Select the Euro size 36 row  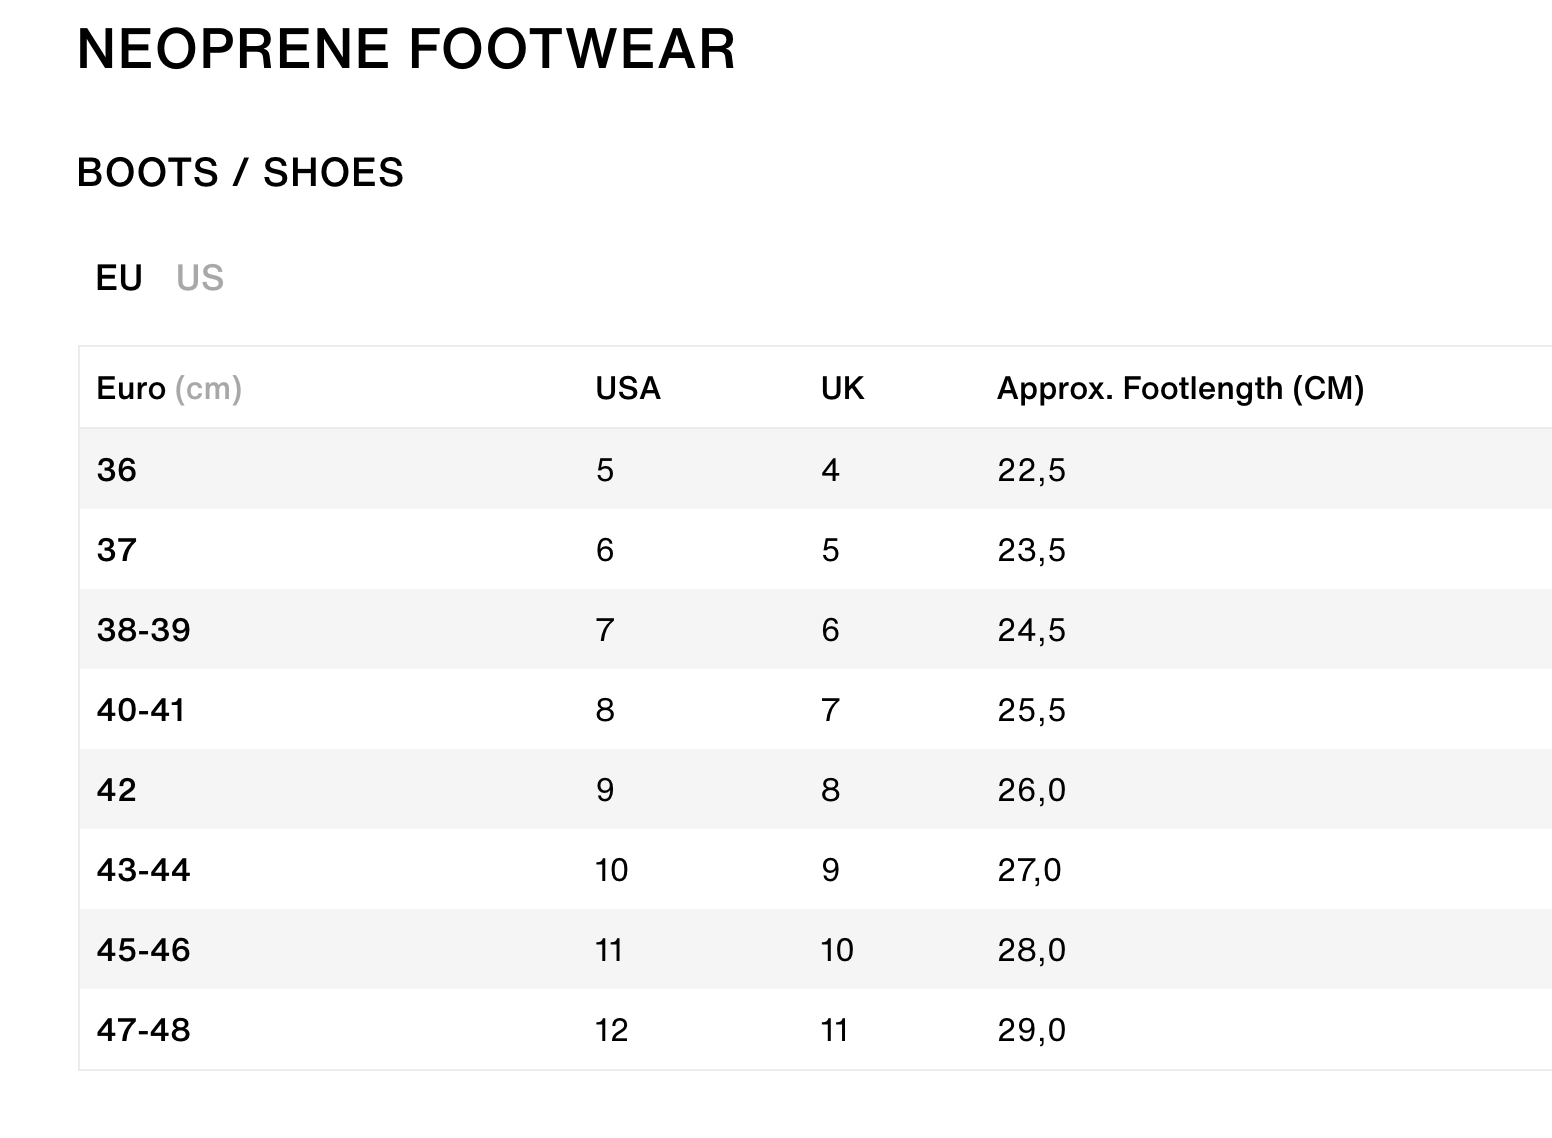(117, 470)
